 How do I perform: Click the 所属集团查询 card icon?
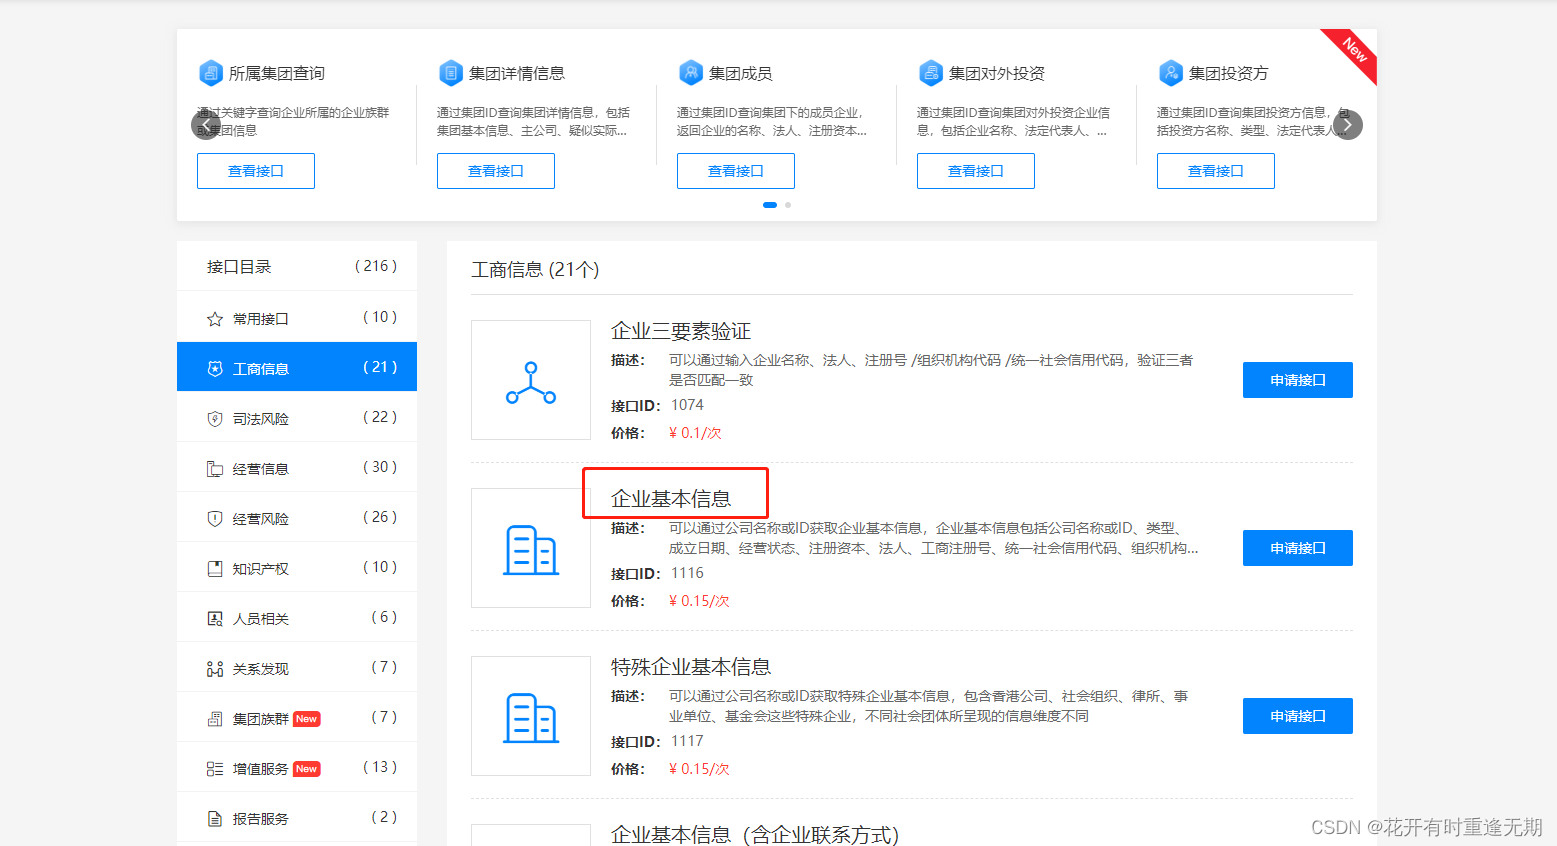(x=211, y=73)
